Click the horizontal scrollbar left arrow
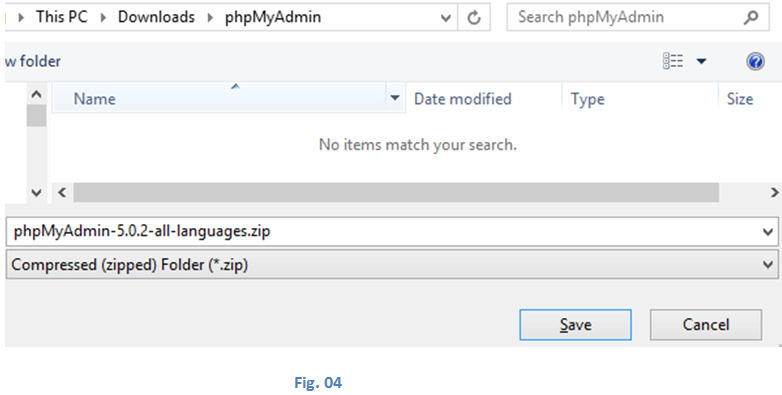The image size is (782, 395). point(62,193)
